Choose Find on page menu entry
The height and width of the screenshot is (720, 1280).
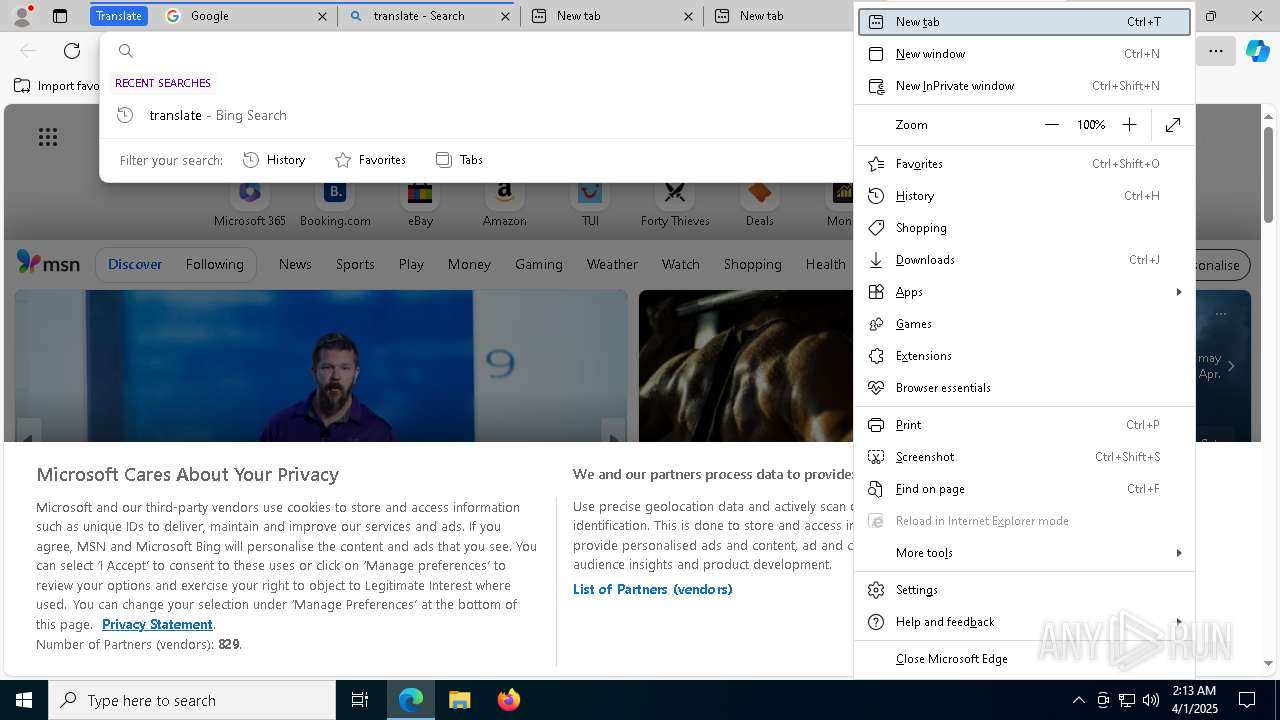[1024, 489]
